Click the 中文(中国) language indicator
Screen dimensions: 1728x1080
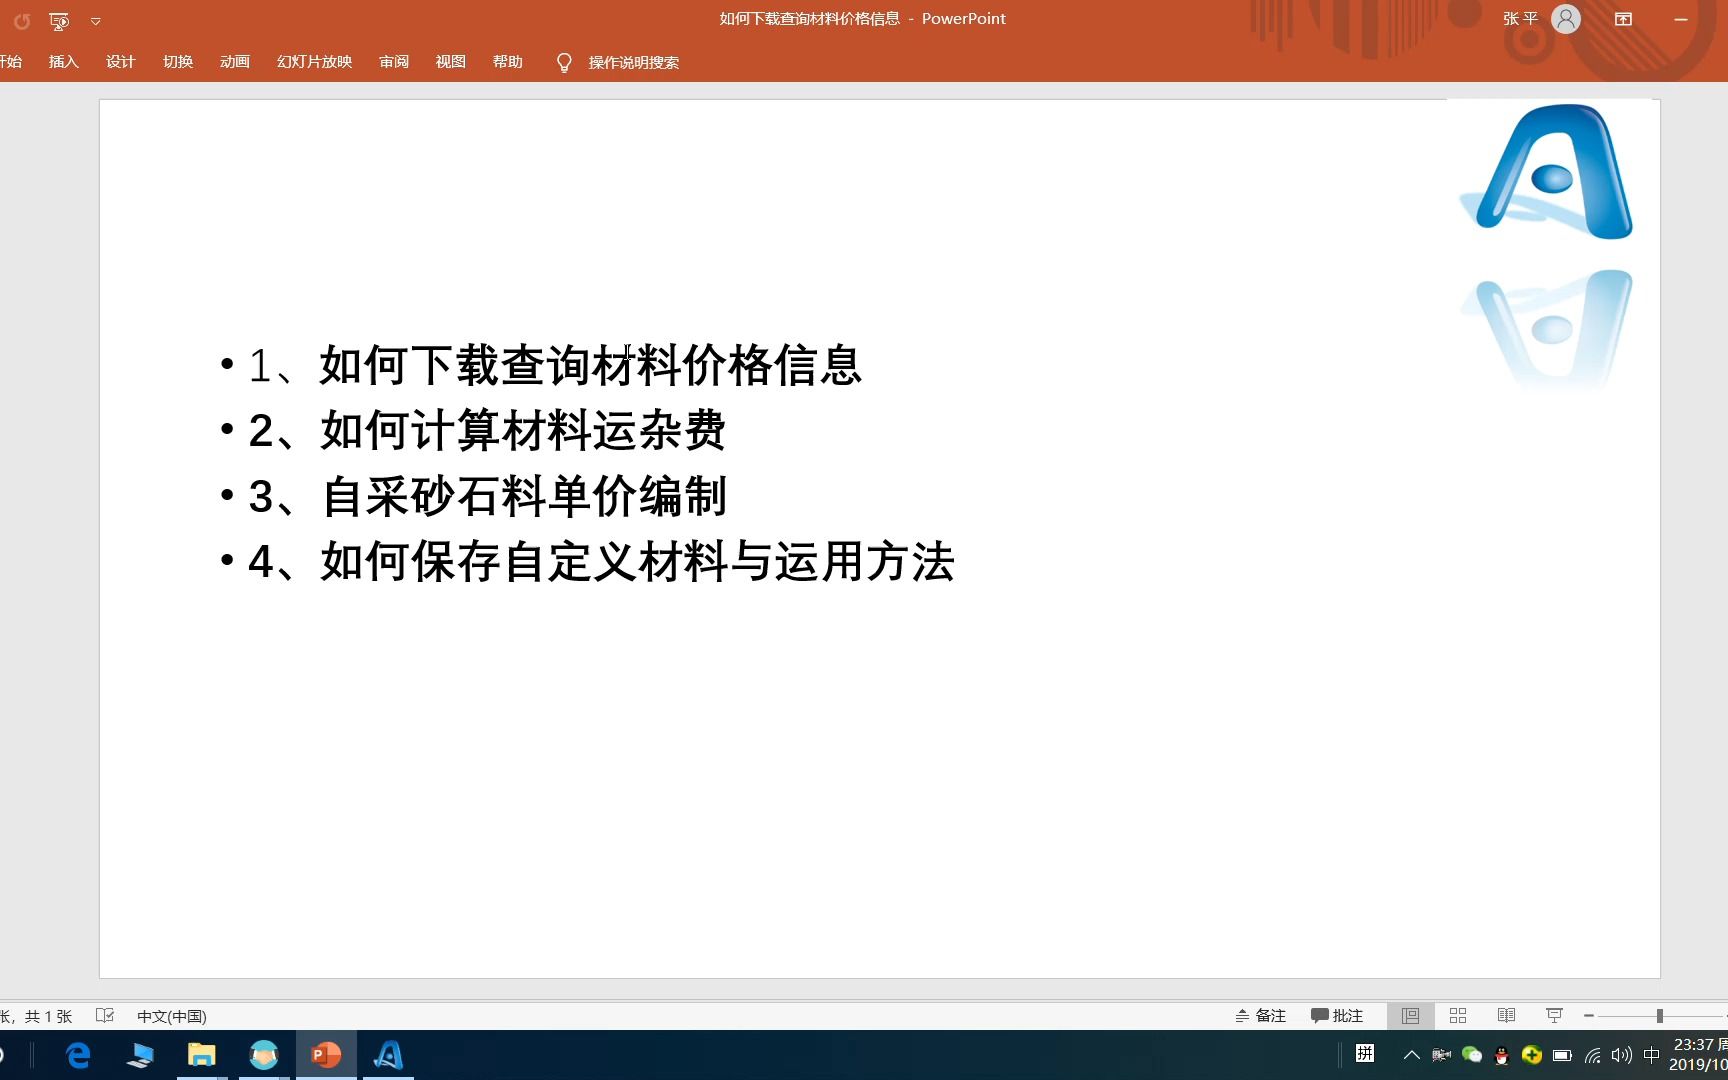(172, 1016)
